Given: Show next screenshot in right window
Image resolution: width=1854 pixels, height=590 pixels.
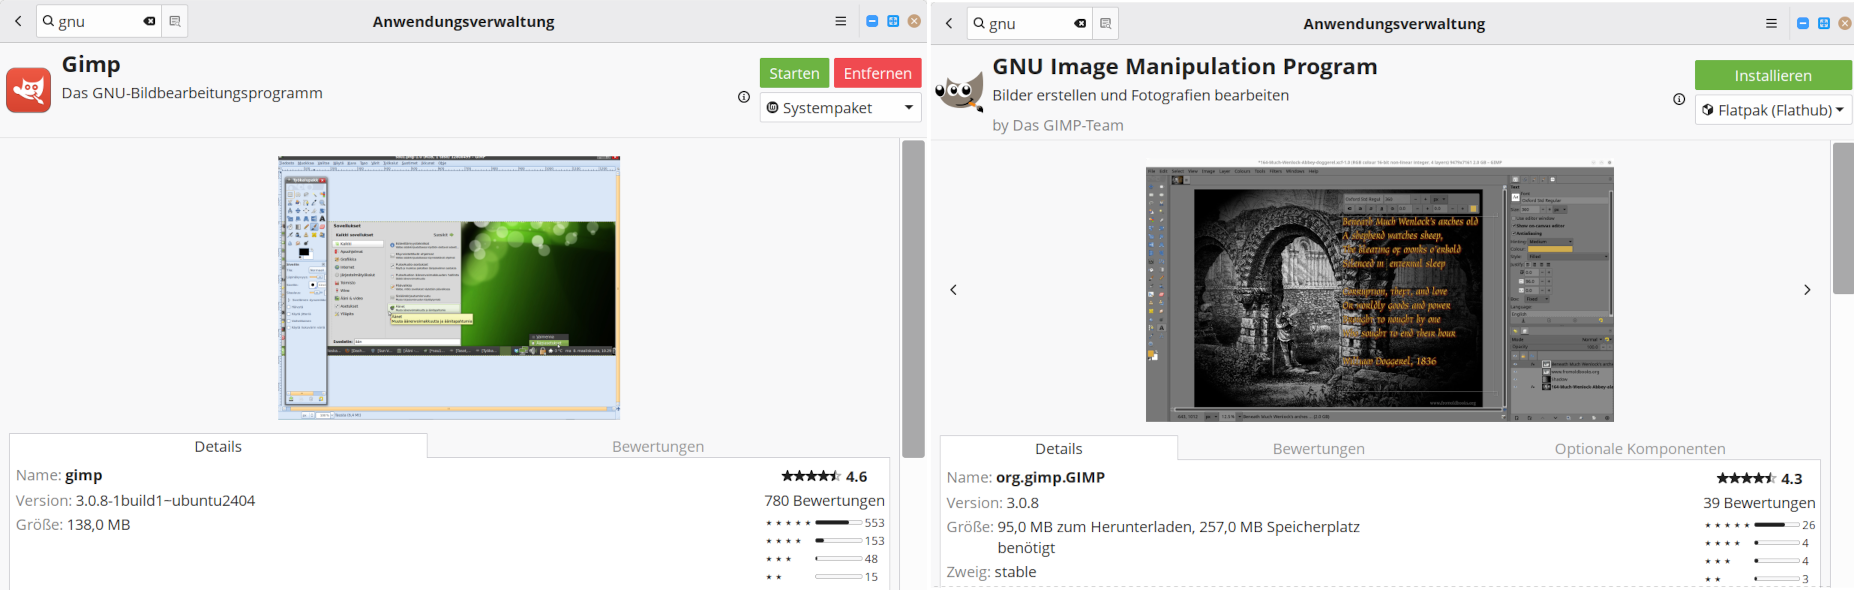Looking at the screenshot, I should tap(1807, 290).
